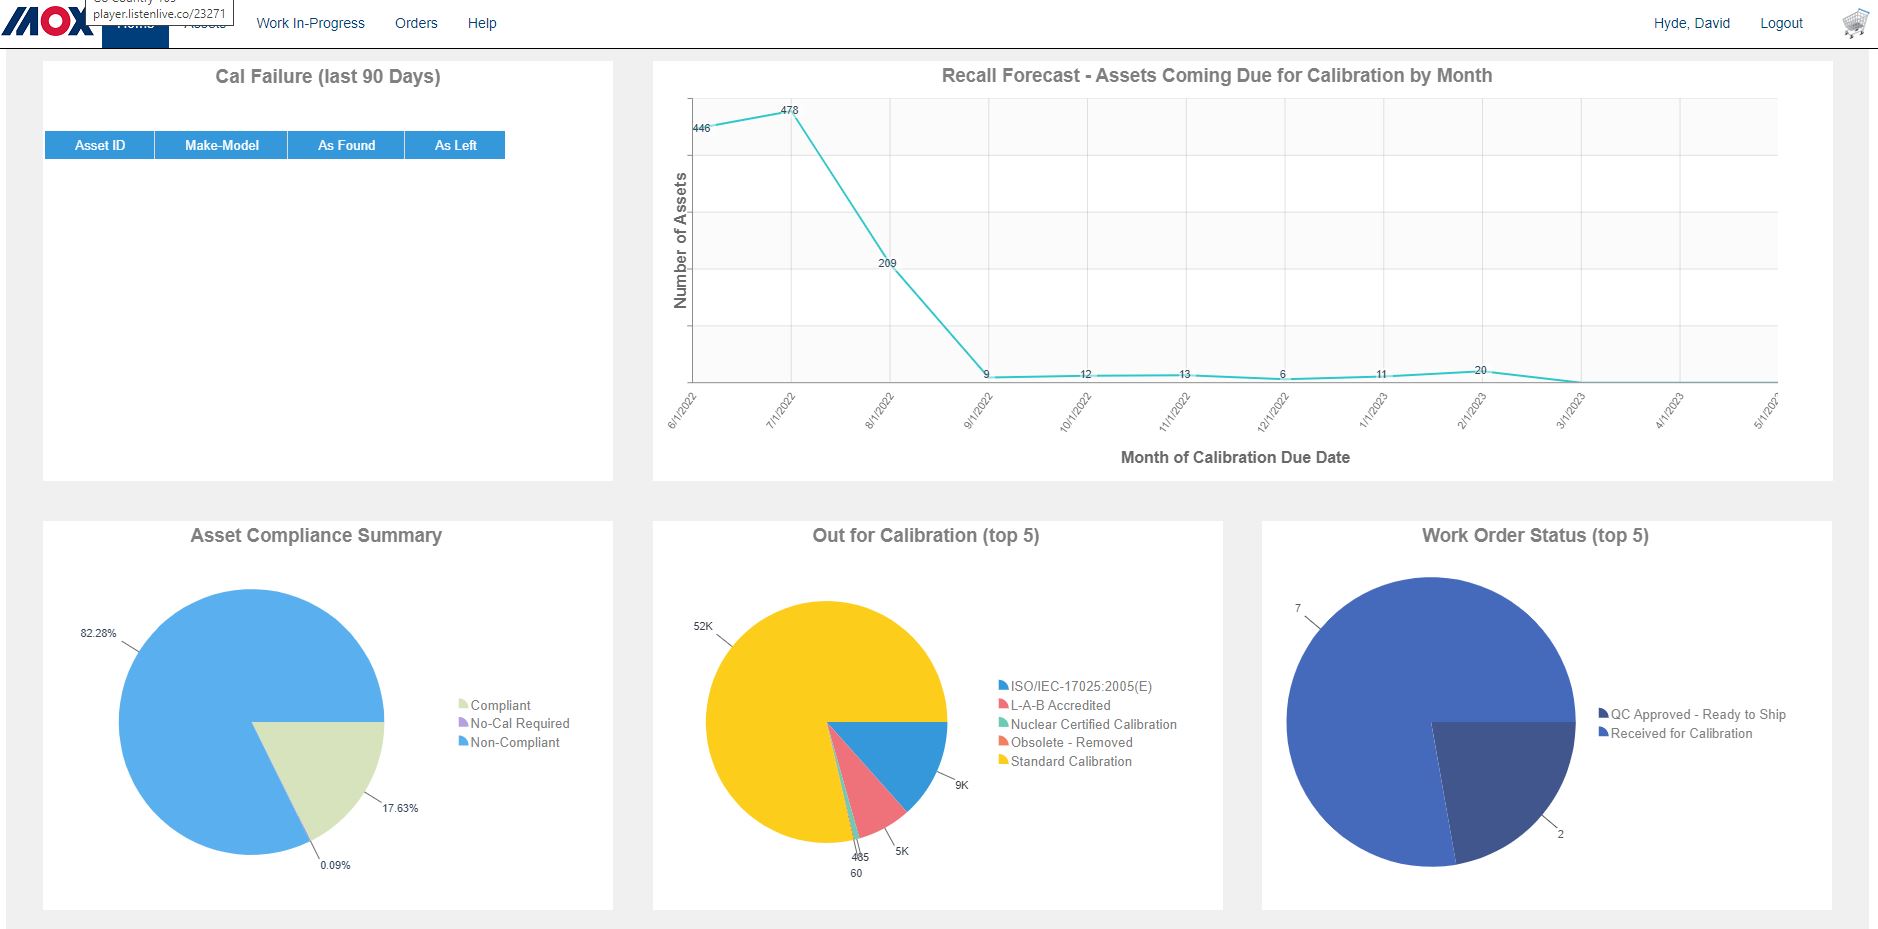This screenshot has height=929, width=1878.
Task: Click the Make-Model column header
Action: (221, 145)
